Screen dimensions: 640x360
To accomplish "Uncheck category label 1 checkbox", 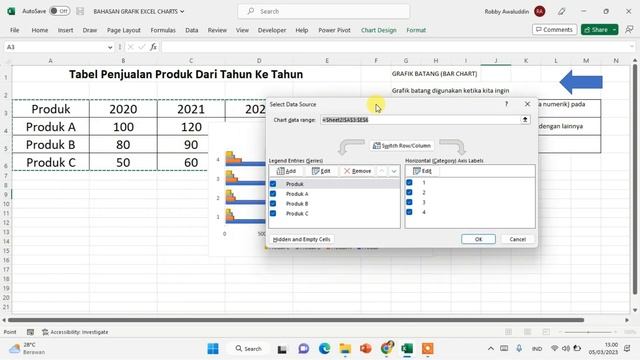I will click(409, 182).
